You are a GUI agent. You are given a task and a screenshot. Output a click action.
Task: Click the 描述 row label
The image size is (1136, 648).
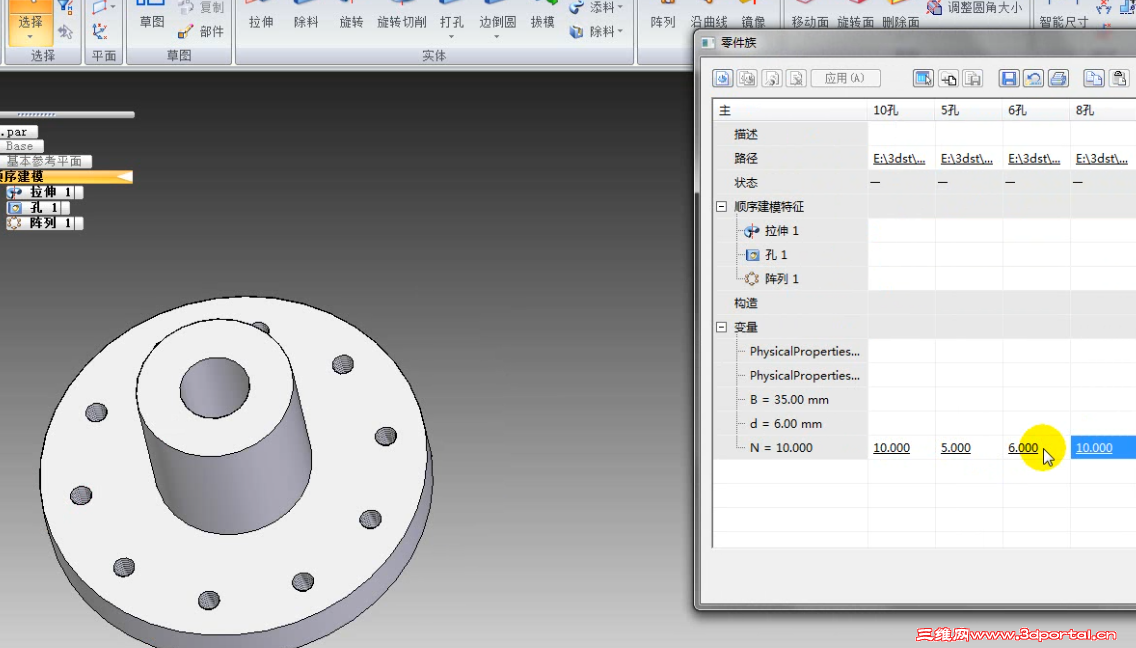click(x=746, y=134)
